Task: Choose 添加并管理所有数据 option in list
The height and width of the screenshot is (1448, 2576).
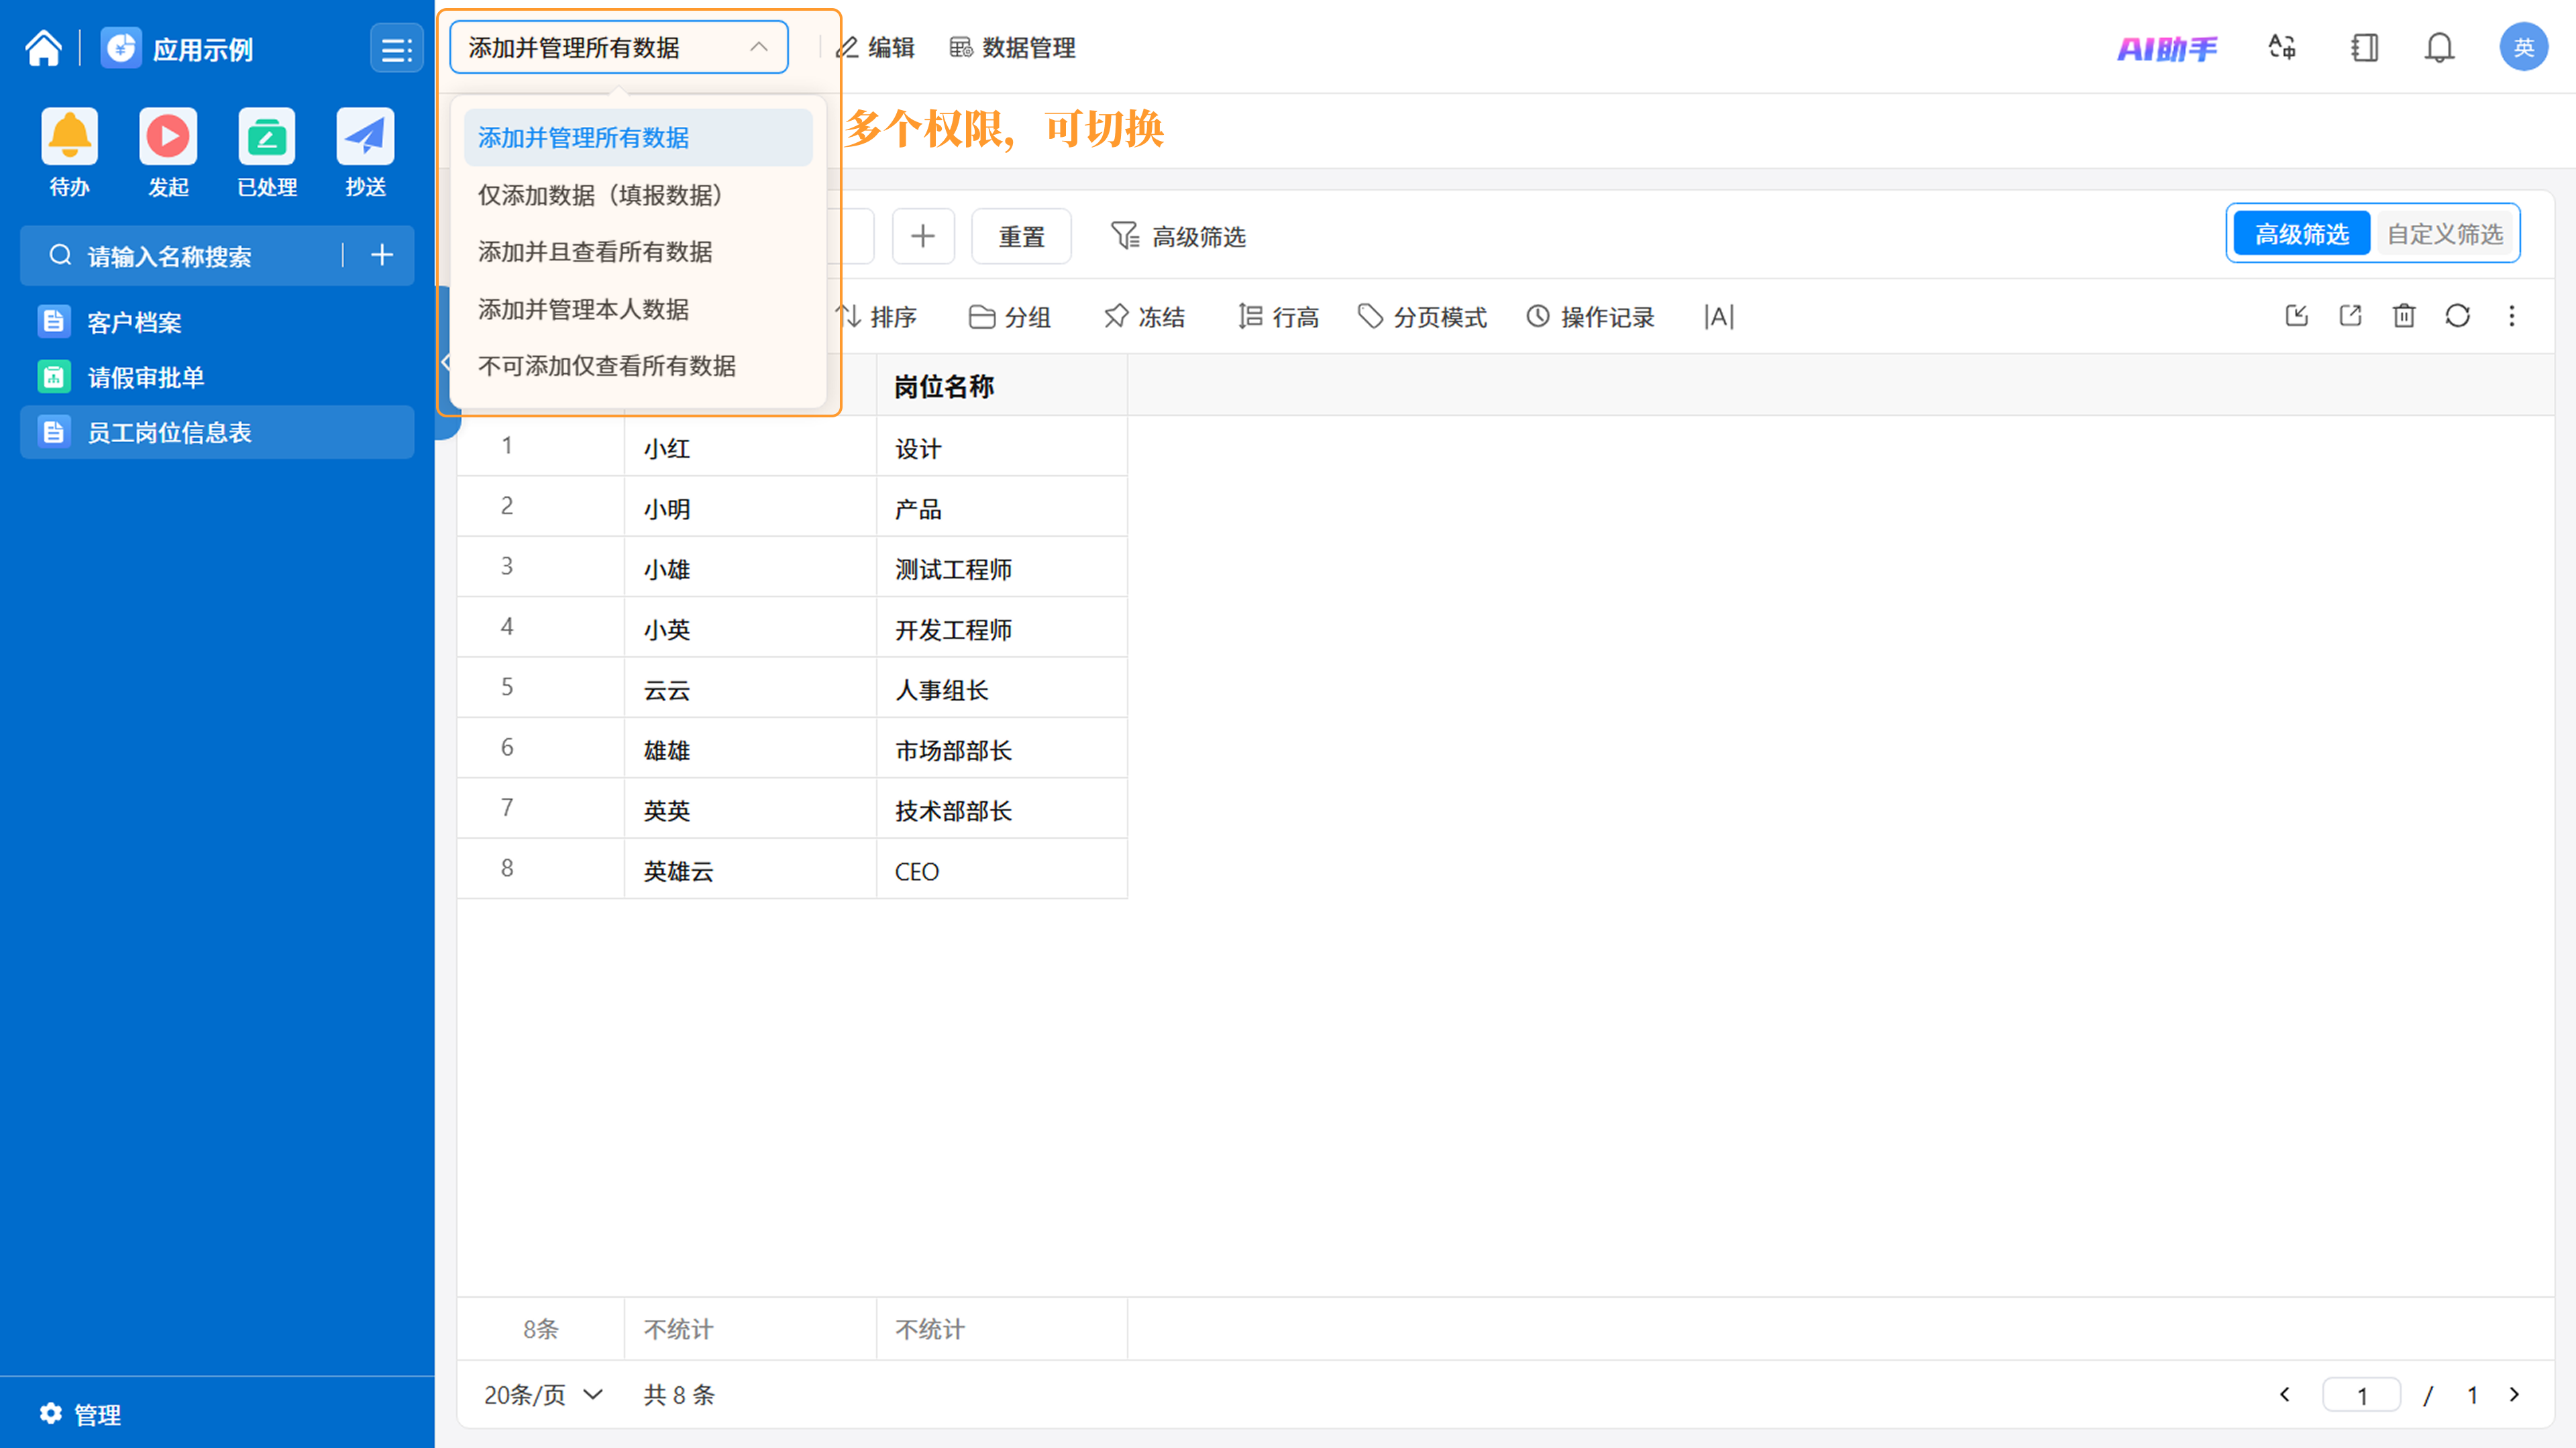Action: (638, 137)
